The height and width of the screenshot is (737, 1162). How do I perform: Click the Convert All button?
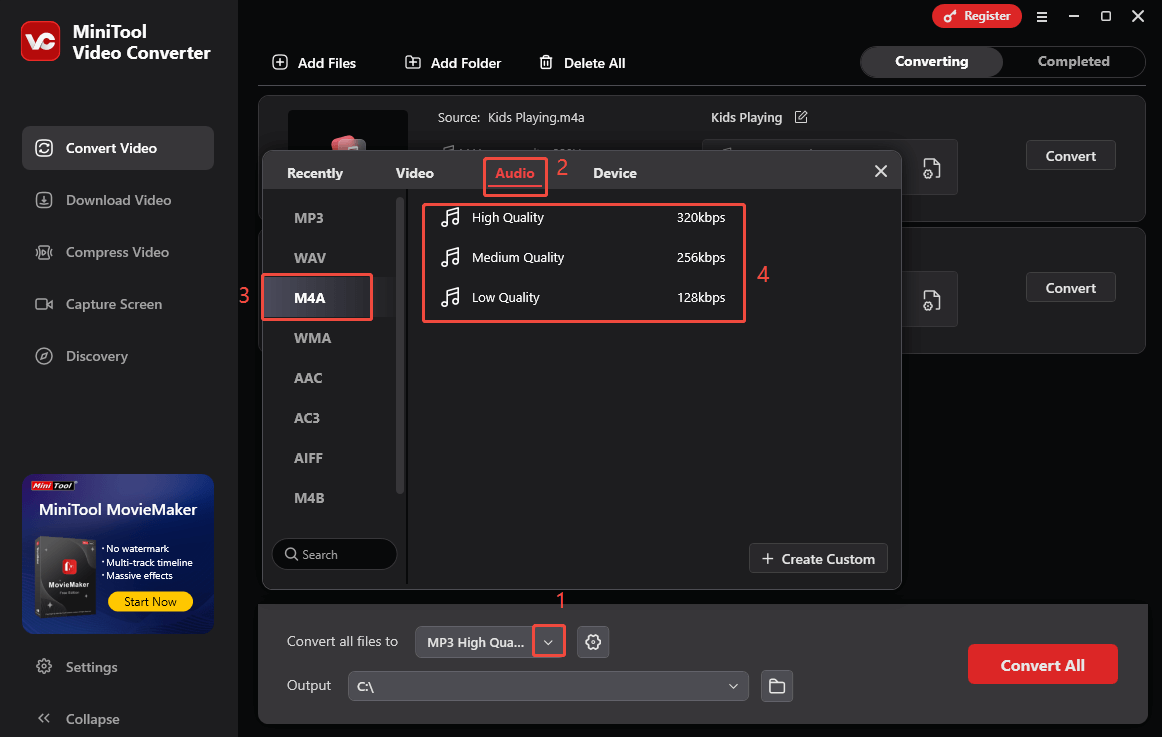tap(1042, 664)
